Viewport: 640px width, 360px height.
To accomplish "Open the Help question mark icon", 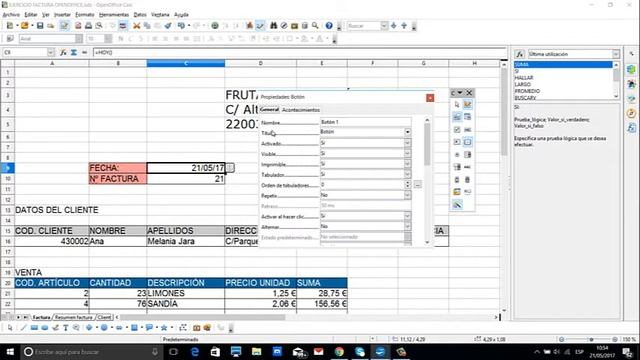I will (329, 26).
